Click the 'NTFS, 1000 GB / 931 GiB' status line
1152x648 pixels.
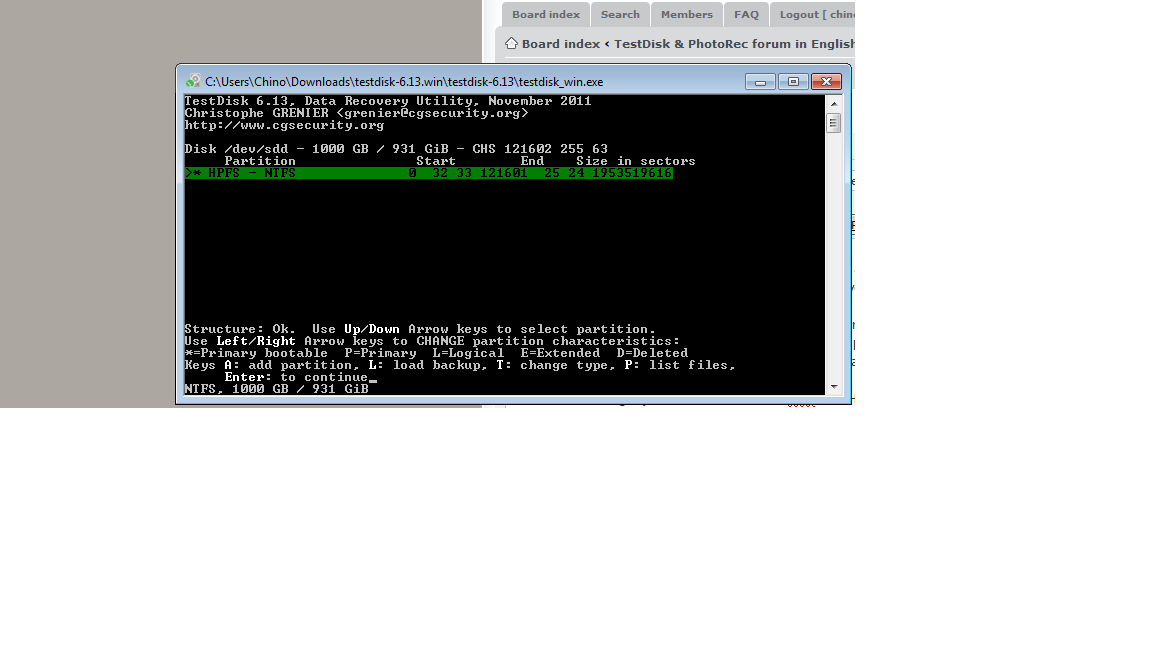[276, 389]
